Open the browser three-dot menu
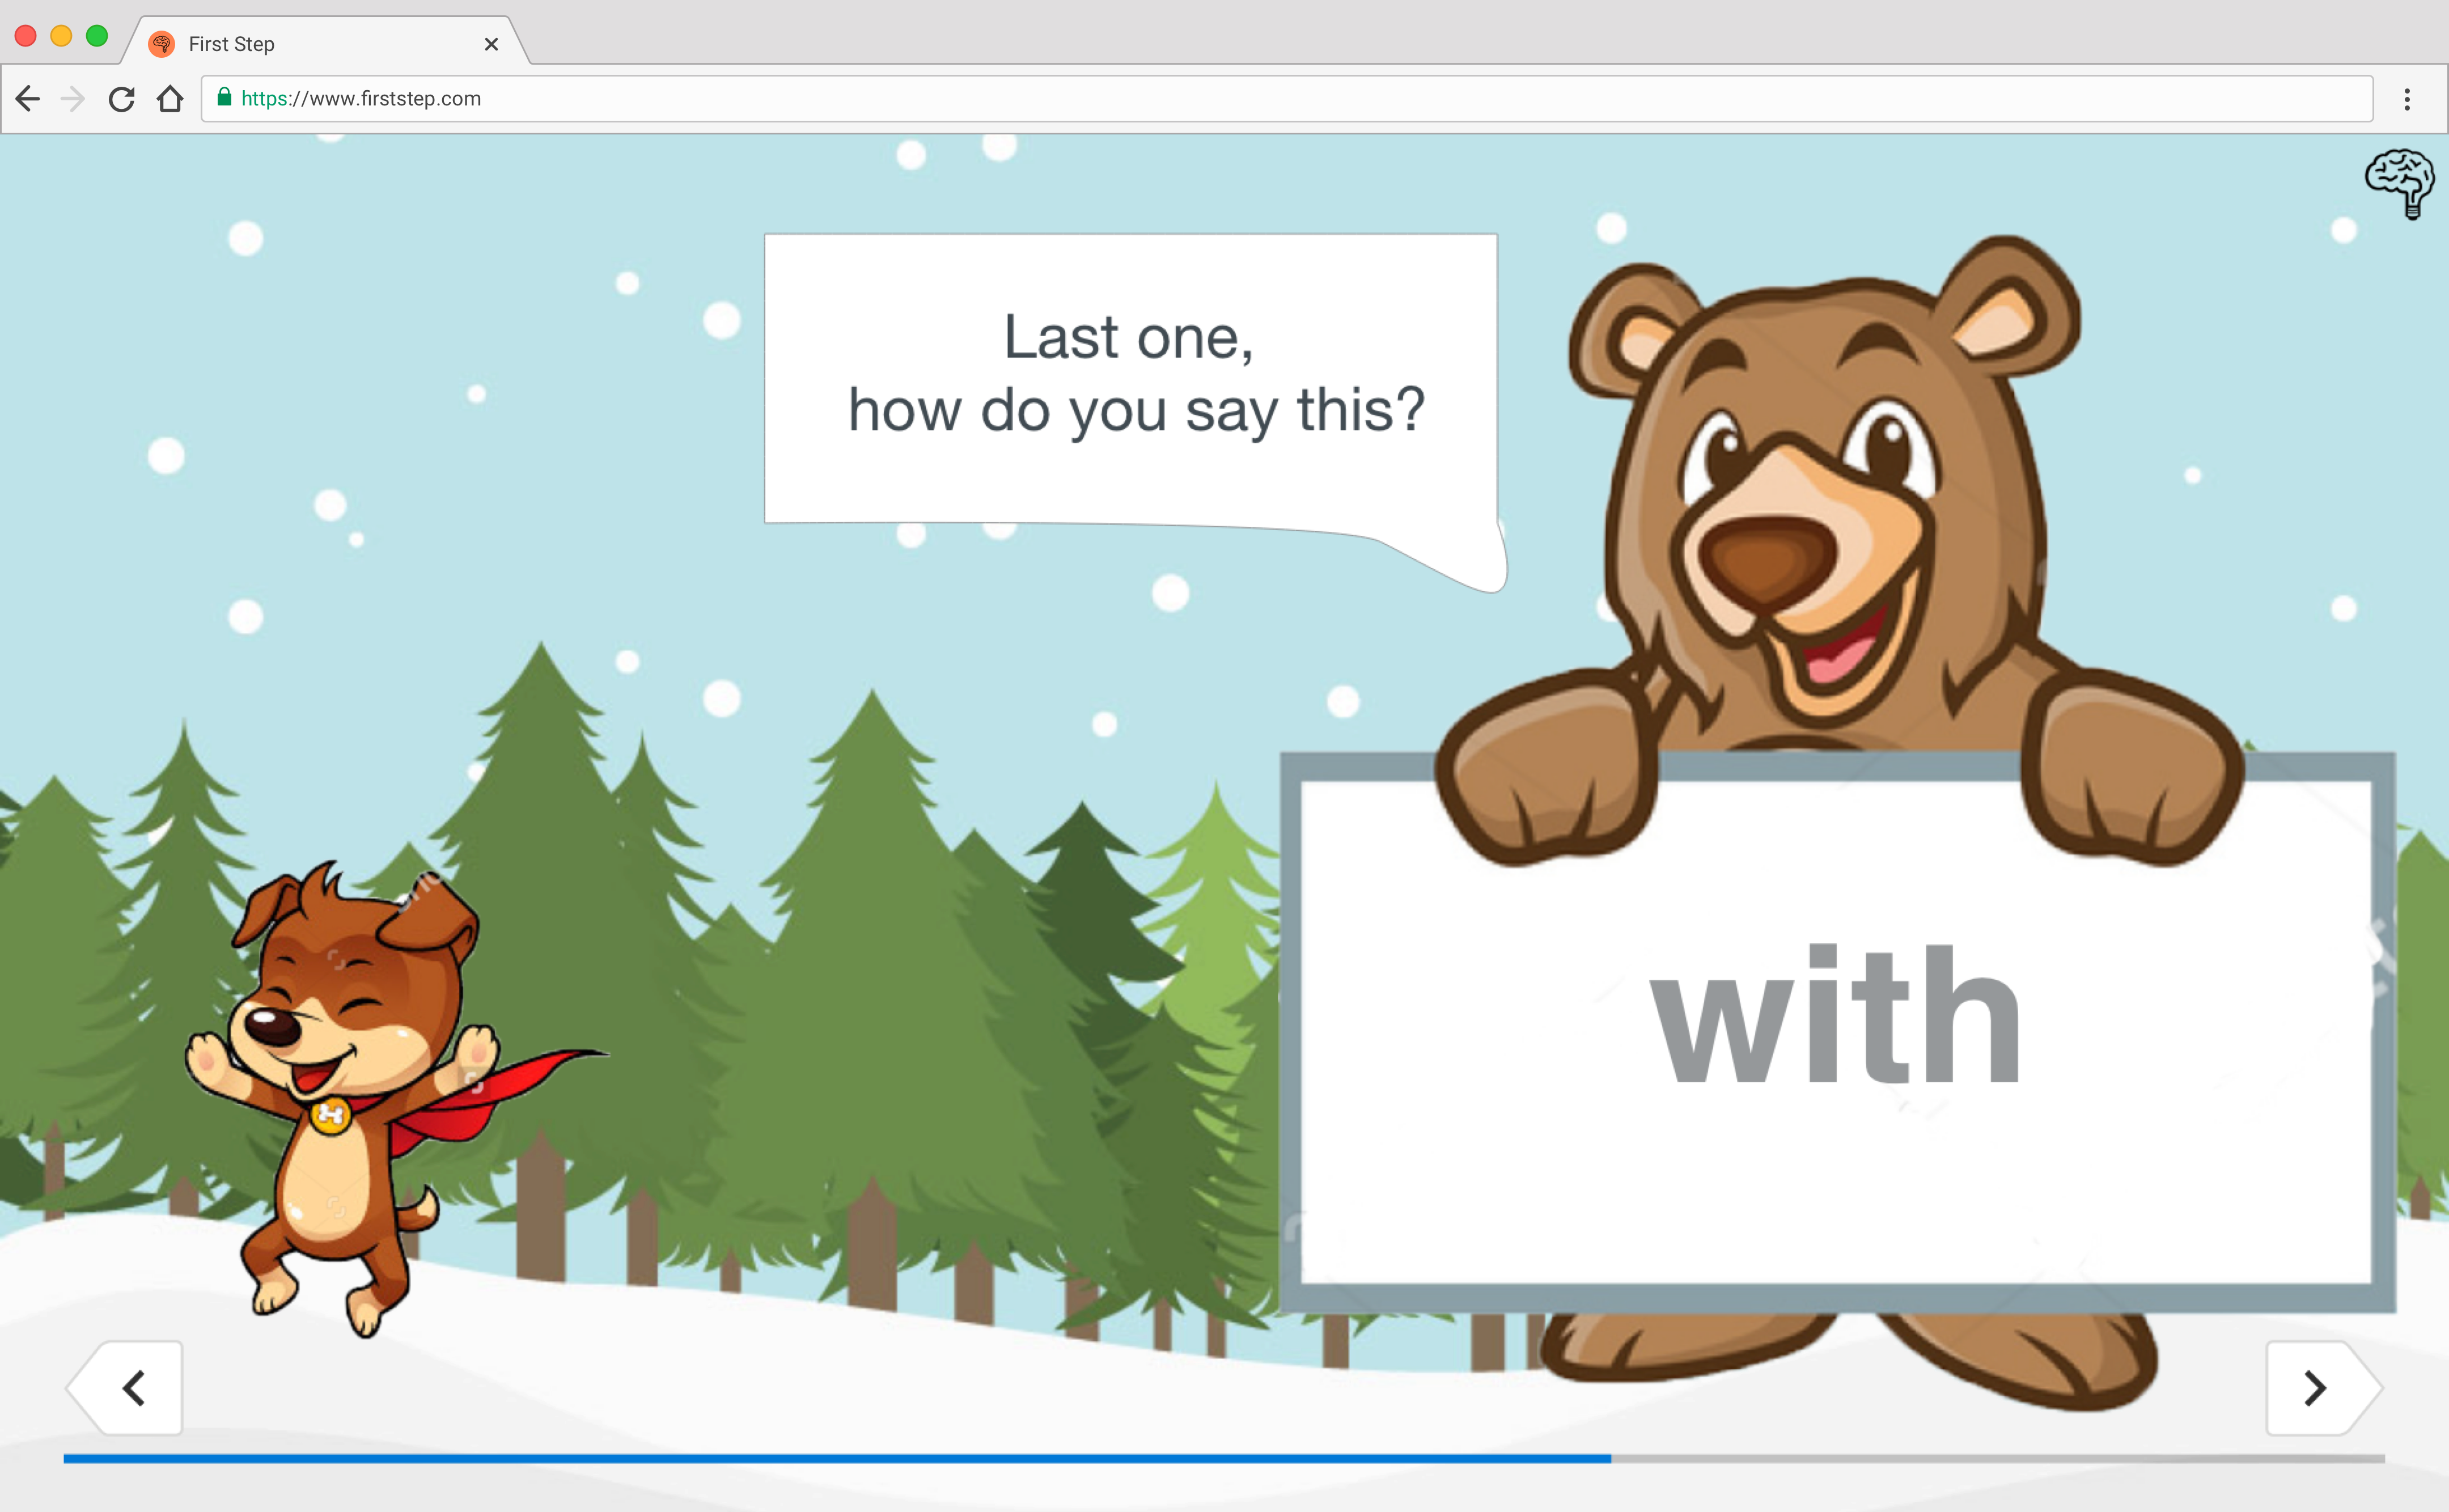Image resolution: width=2449 pixels, height=1512 pixels. (x=2407, y=98)
